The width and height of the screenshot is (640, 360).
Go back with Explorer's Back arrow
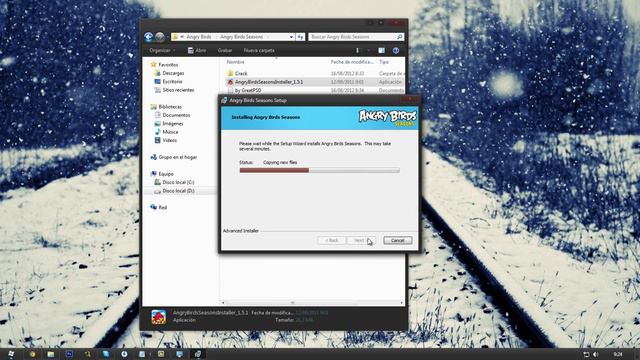[x=149, y=37]
